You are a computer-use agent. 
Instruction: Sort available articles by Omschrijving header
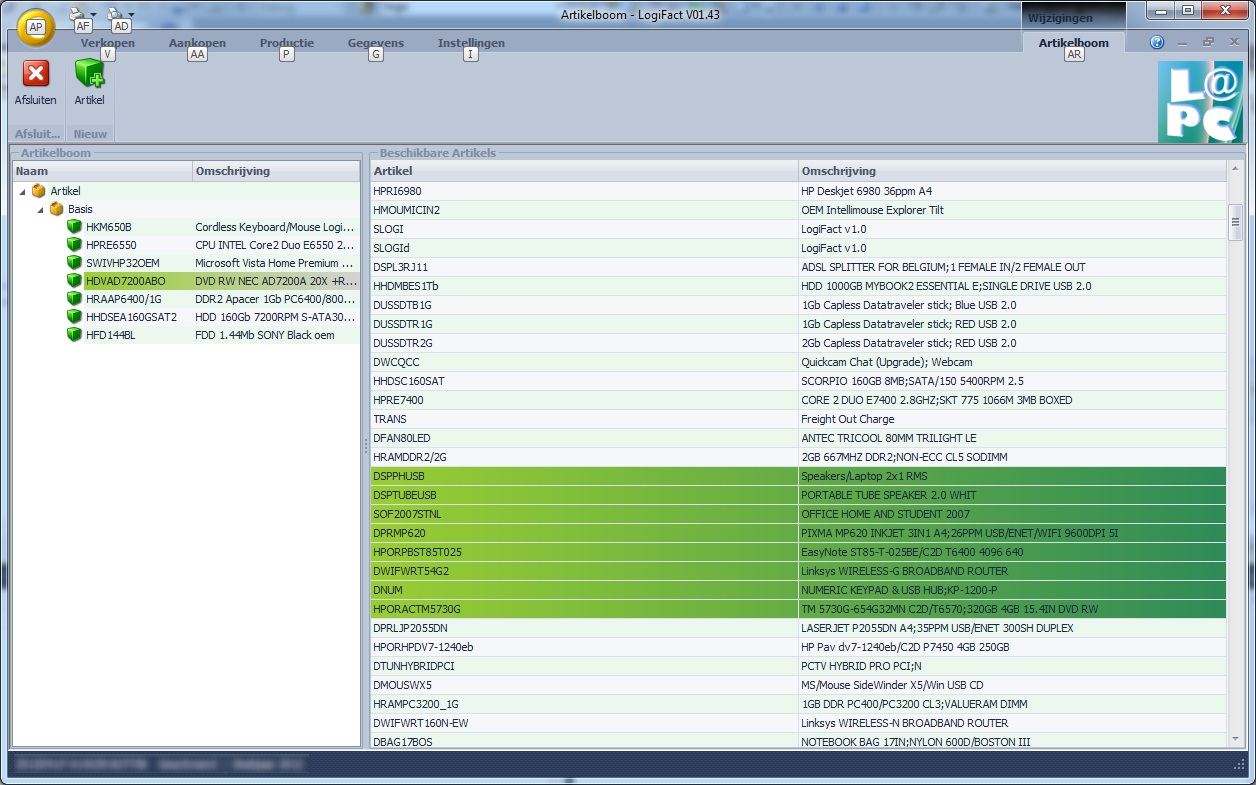(x=1013, y=171)
